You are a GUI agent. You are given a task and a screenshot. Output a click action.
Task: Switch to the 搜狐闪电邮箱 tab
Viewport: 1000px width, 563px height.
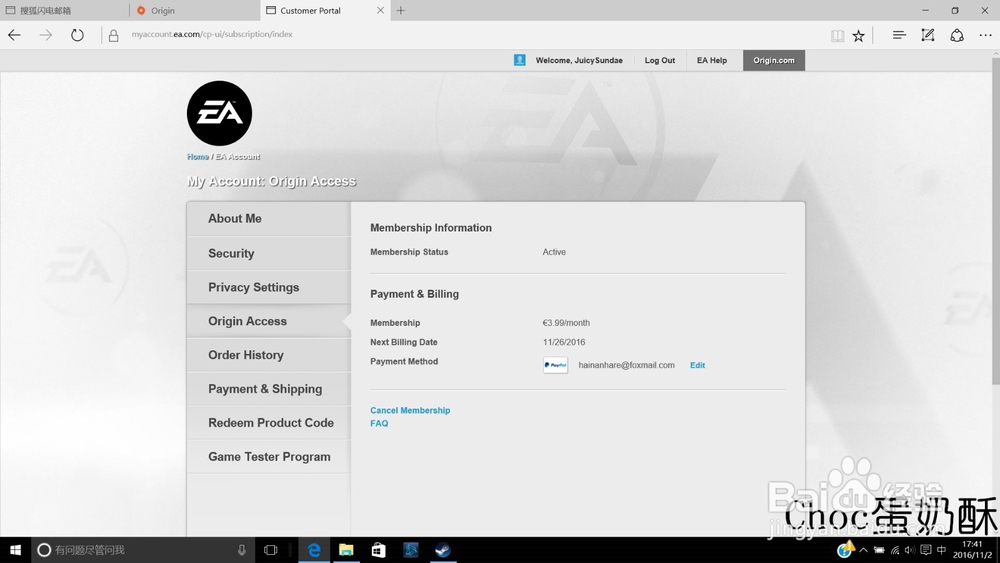64,10
